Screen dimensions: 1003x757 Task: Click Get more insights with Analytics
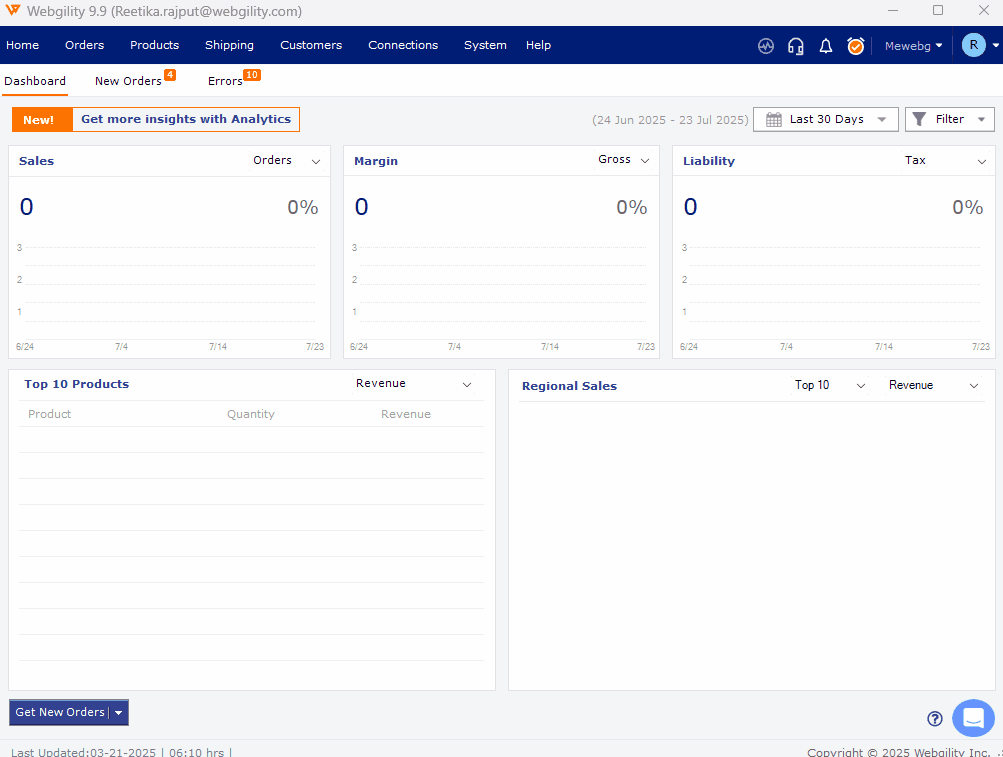[186, 120]
